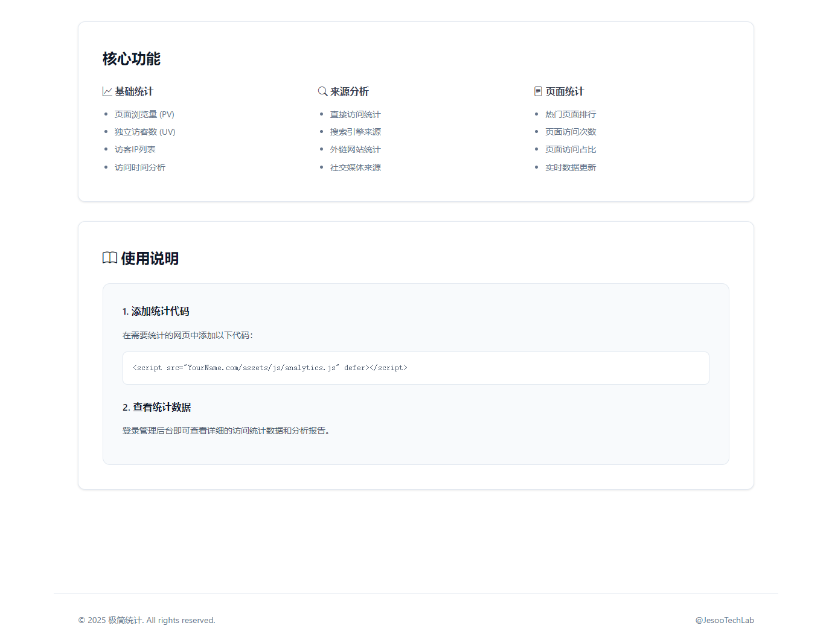Click the 访问时间分析 list item

pyautogui.click(x=140, y=167)
